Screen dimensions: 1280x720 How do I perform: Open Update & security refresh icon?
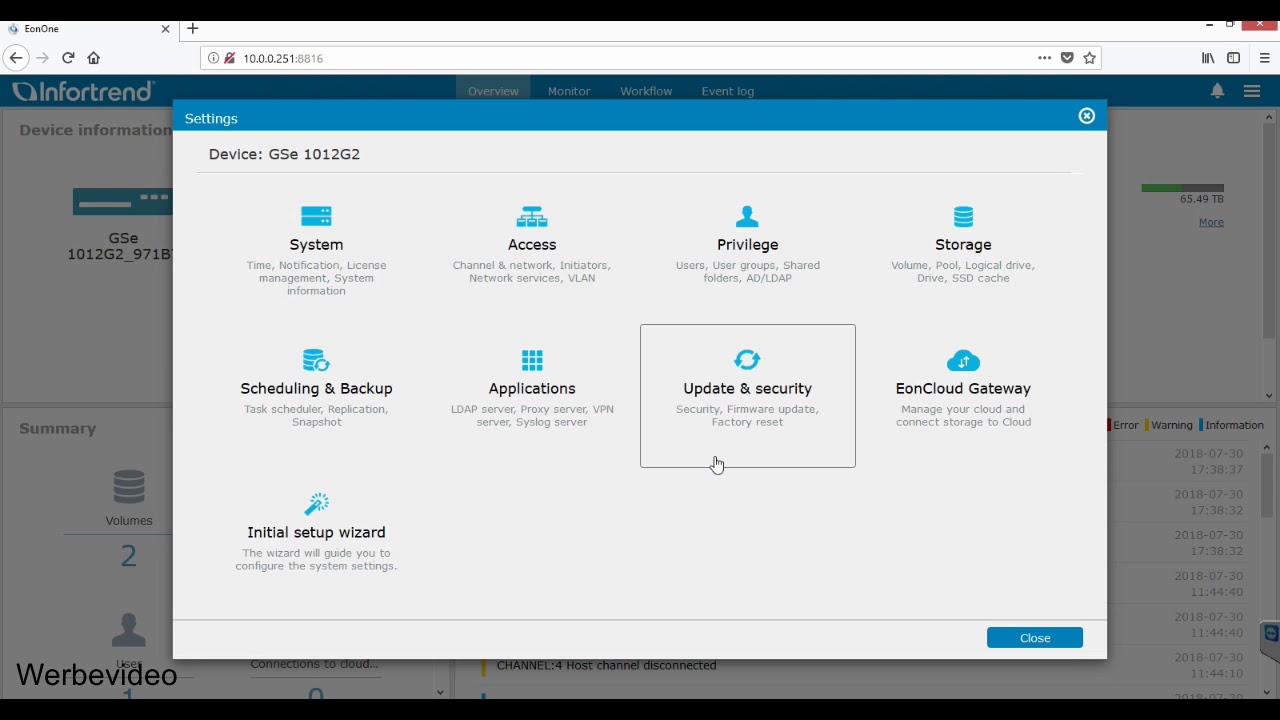click(747, 360)
